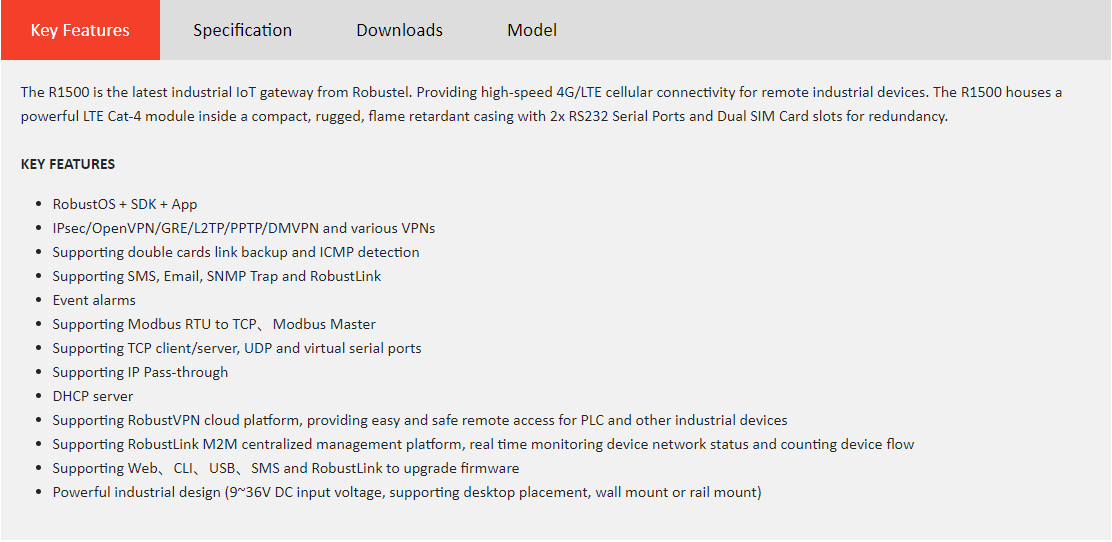Screen dimensions: 1112x542
Task: Click the RobustVPN cloud platform item
Action: pyautogui.click(x=420, y=421)
